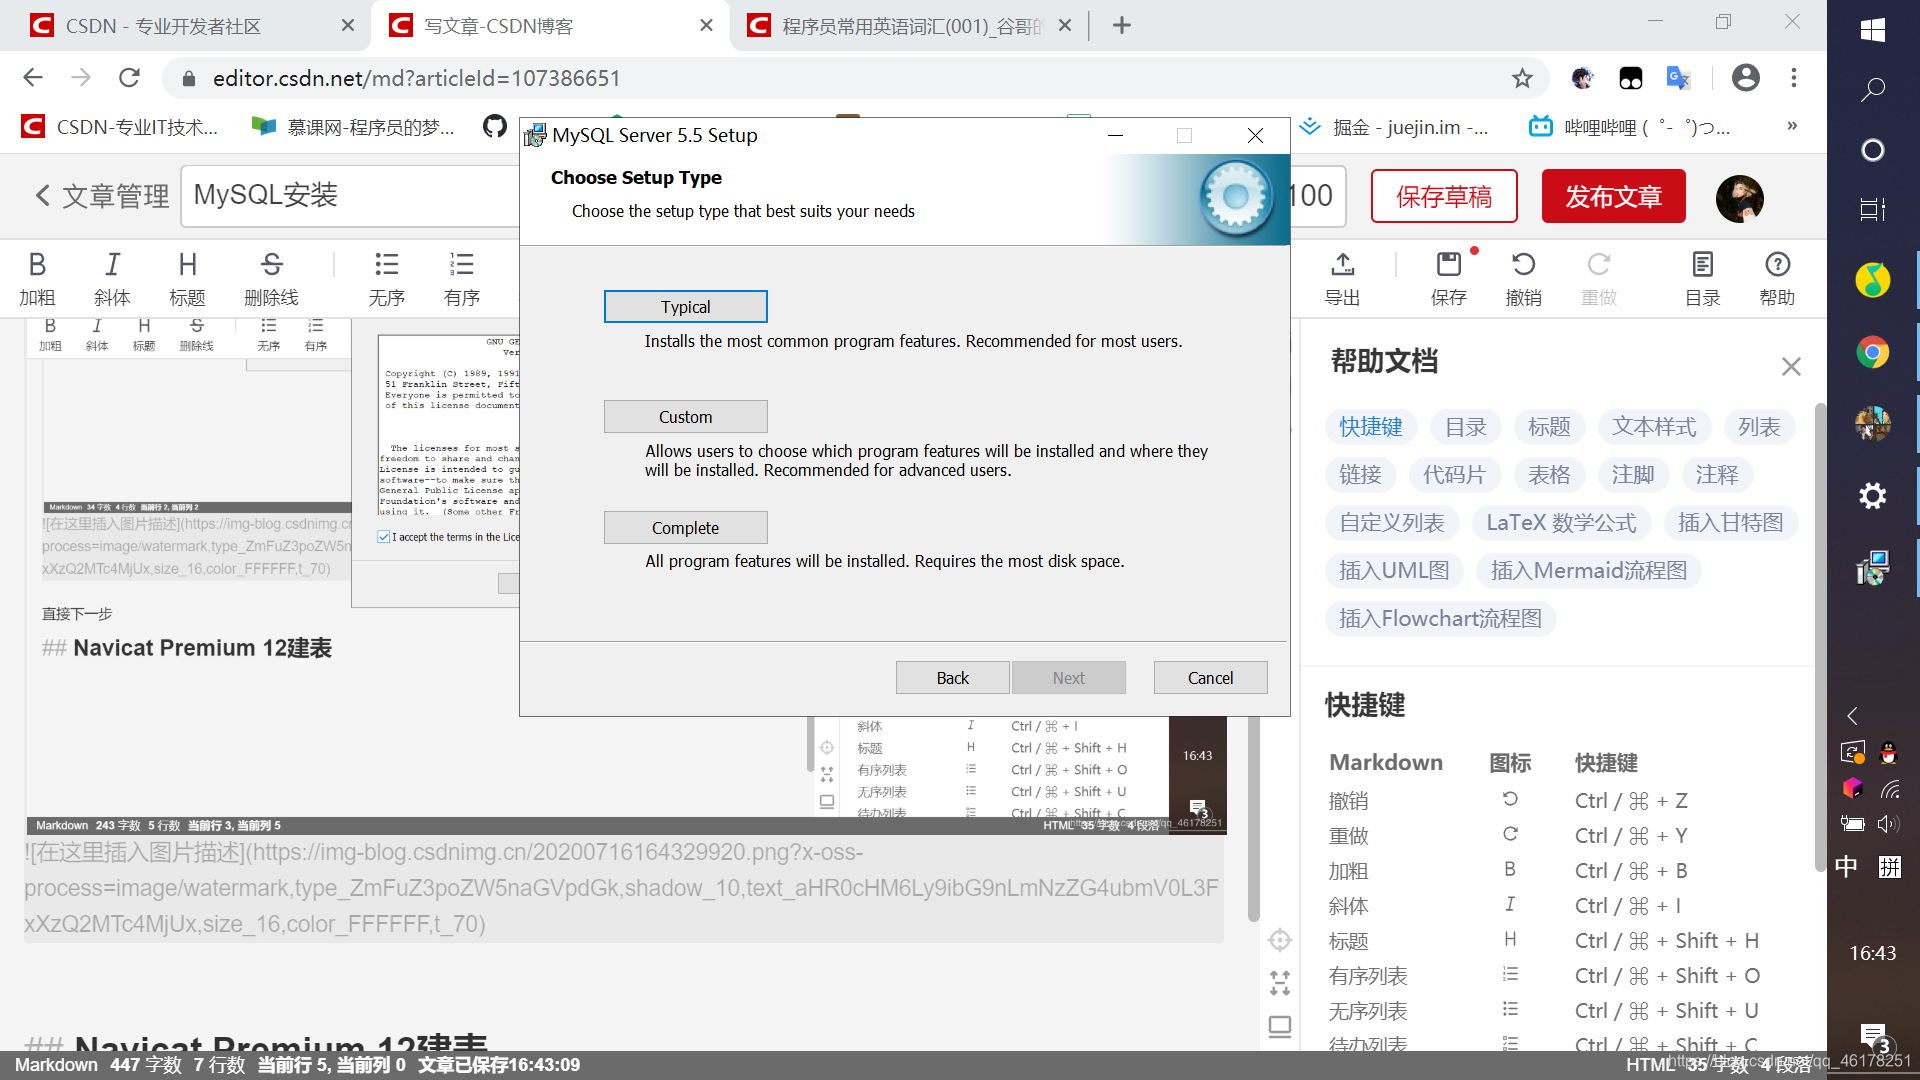Insert an unordered list (无序)
Viewport: 1920px width, 1080px height.
(x=387, y=278)
